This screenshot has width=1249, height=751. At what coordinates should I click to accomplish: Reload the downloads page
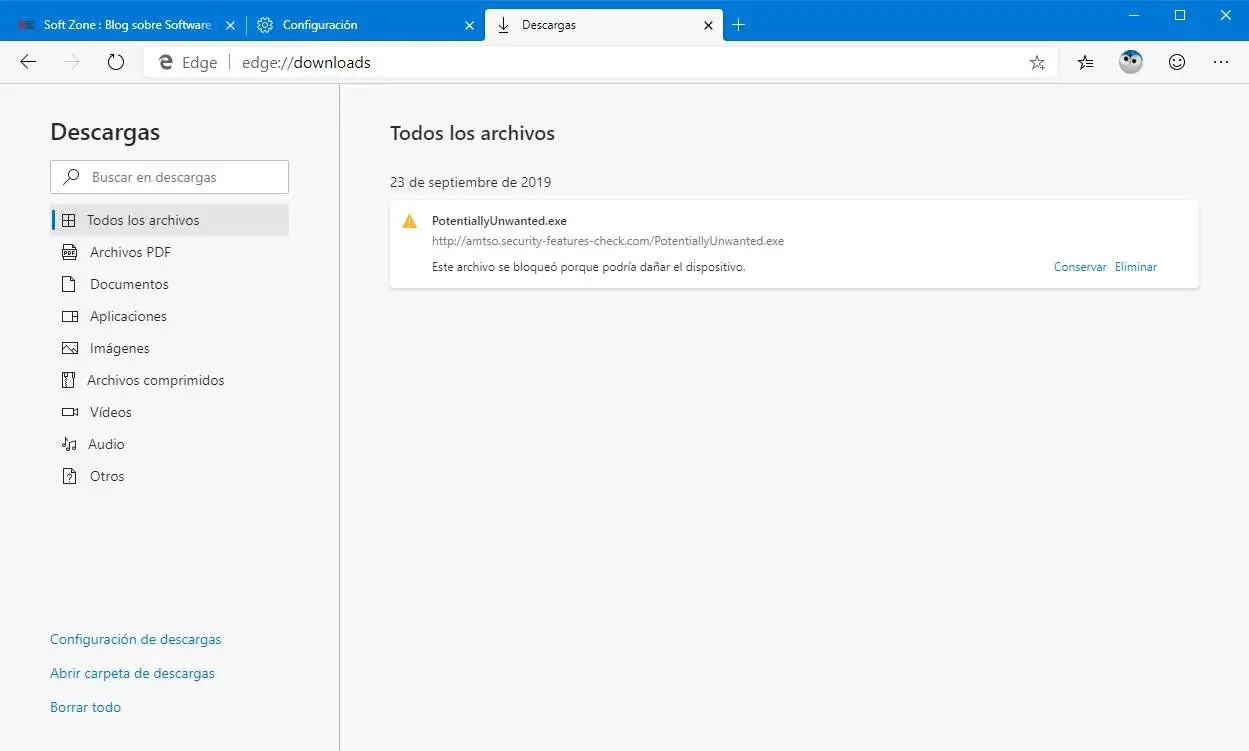pyautogui.click(x=116, y=62)
